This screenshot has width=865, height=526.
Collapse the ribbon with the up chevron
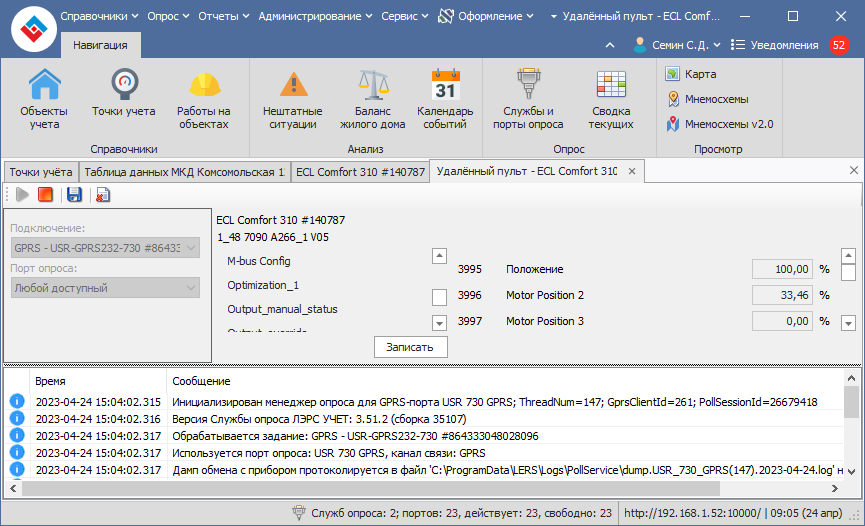(x=610, y=45)
